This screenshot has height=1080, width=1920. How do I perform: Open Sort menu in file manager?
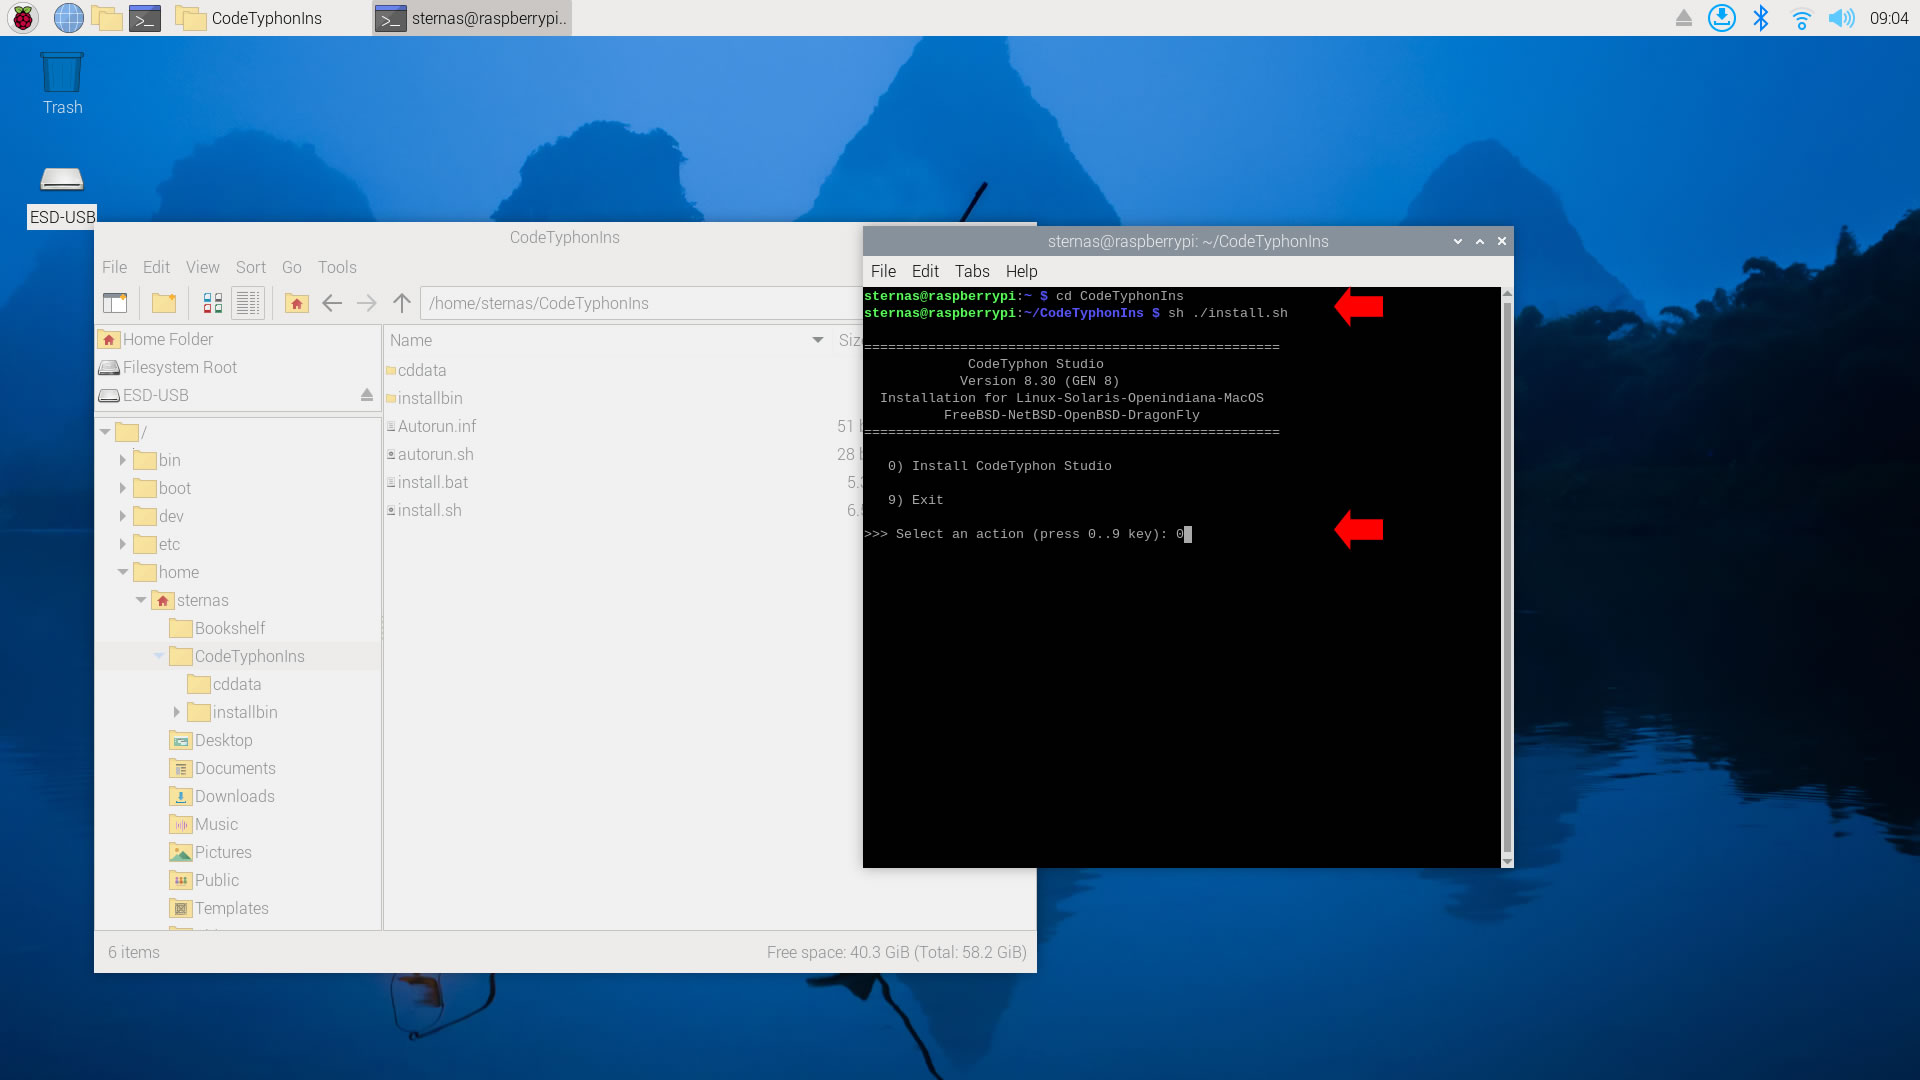tap(250, 267)
